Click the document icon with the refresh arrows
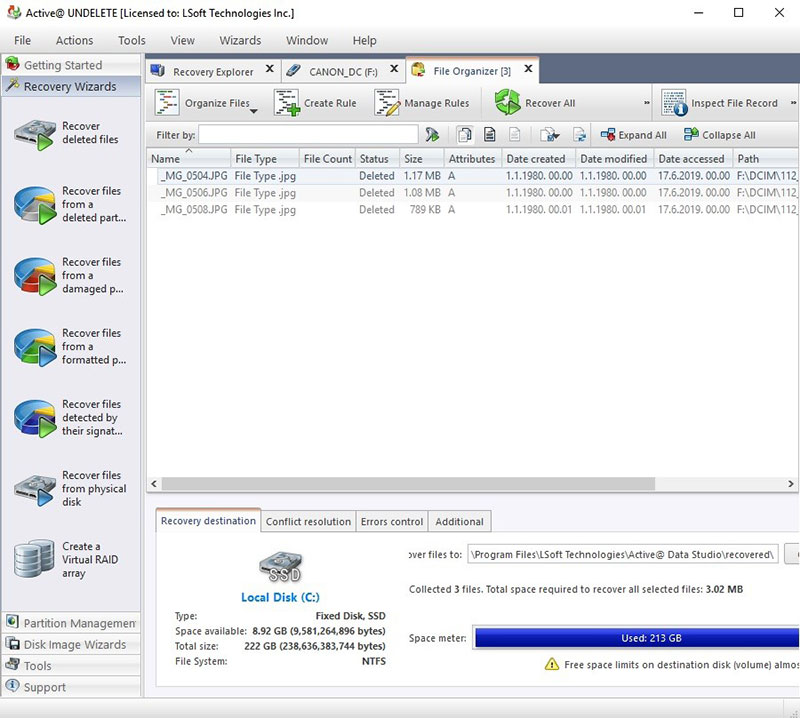Image resolution: width=800 pixels, height=718 pixels. pos(579,135)
